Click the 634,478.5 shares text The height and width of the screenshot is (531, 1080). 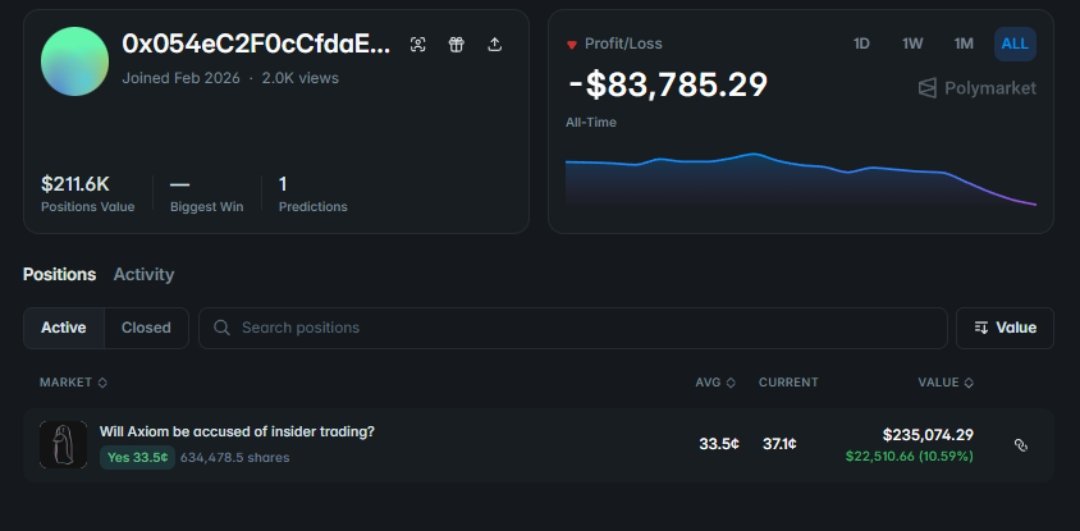[235, 457]
